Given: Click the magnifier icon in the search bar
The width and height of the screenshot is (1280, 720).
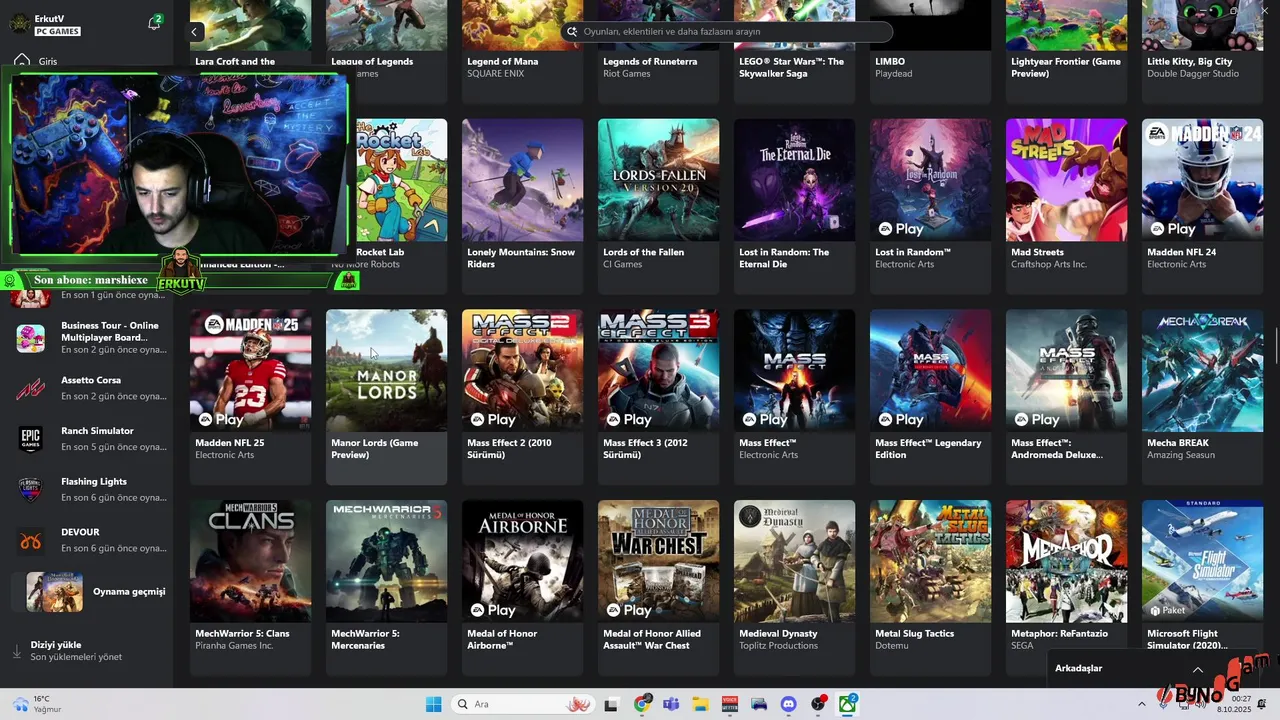Looking at the screenshot, I should (573, 32).
